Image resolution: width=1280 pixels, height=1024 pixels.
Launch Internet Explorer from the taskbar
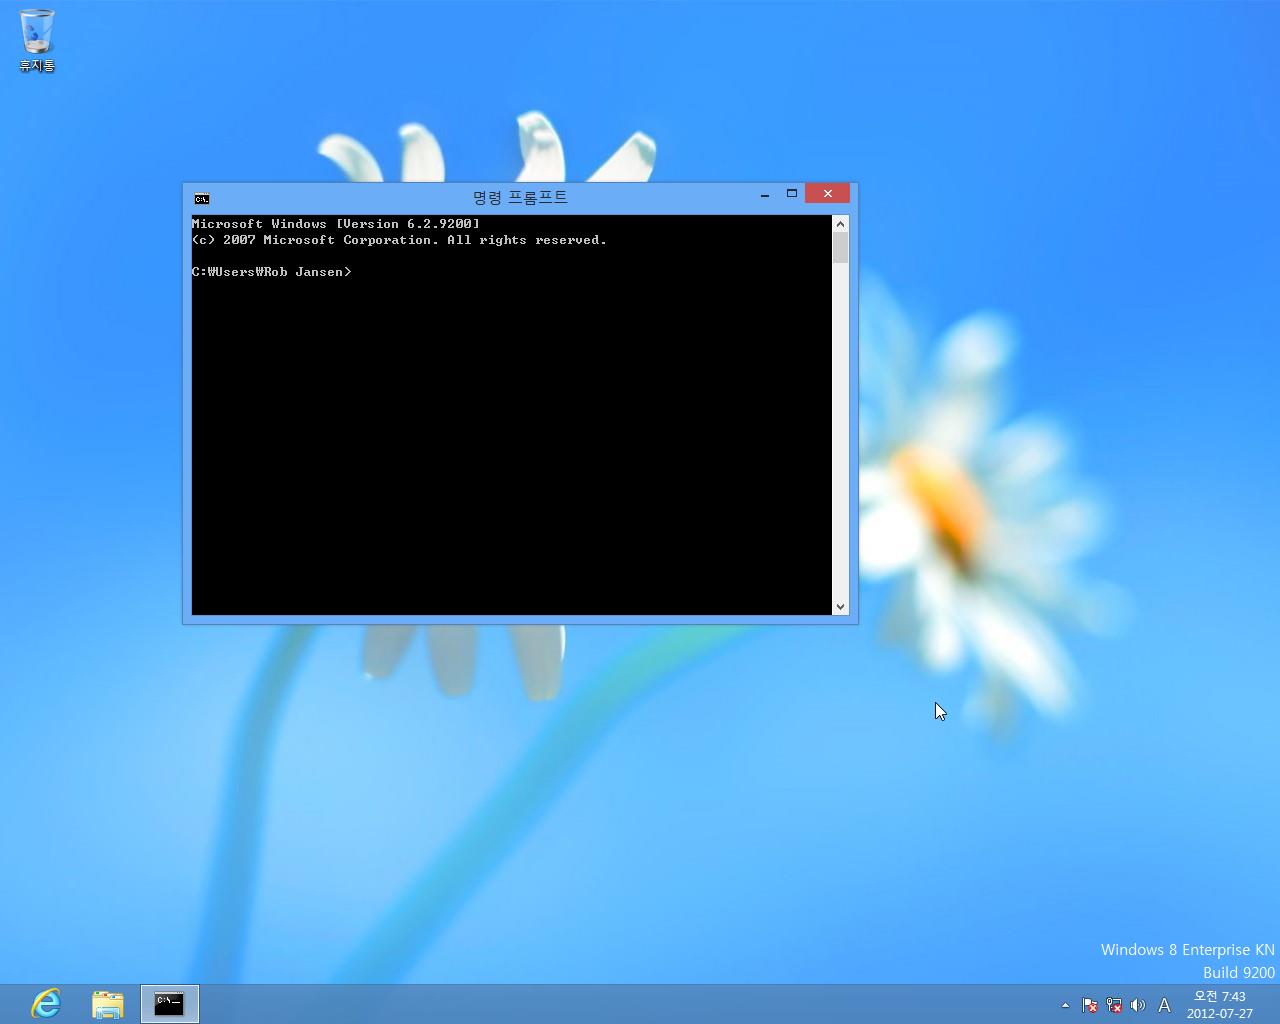tap(46, 1003)
